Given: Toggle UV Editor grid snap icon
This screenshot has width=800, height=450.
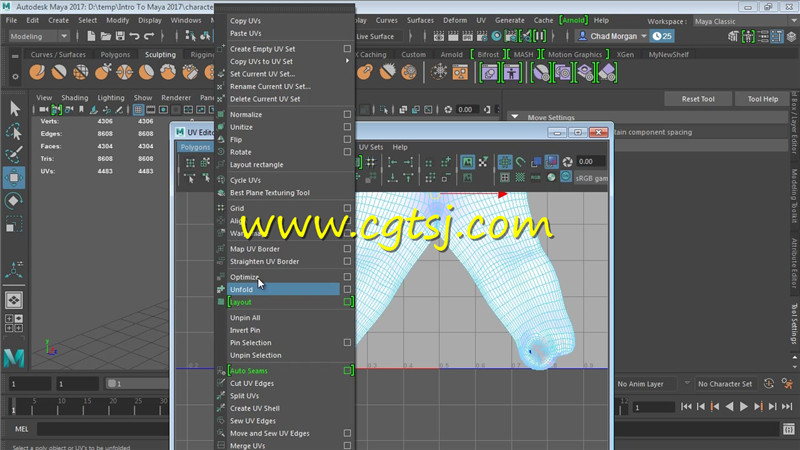Looking at the screenshot, I should tap(505, 162).
